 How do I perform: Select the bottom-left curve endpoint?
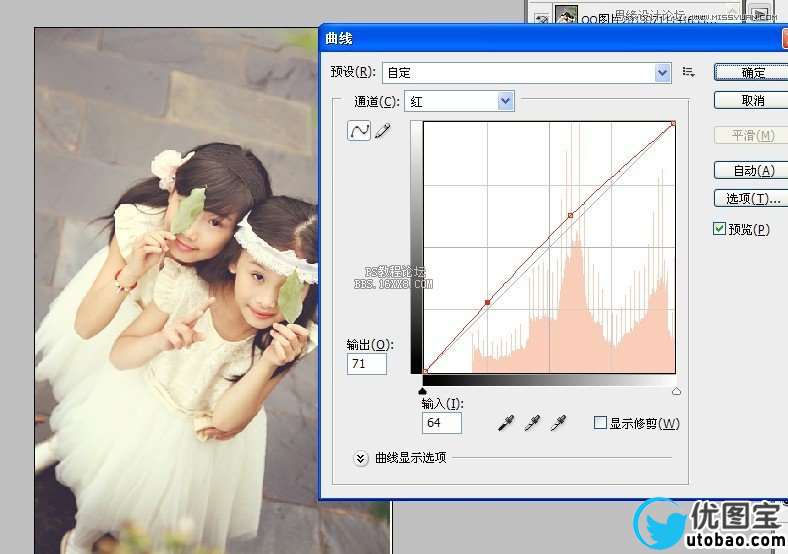pyautogui.click(x=426, y=371)
